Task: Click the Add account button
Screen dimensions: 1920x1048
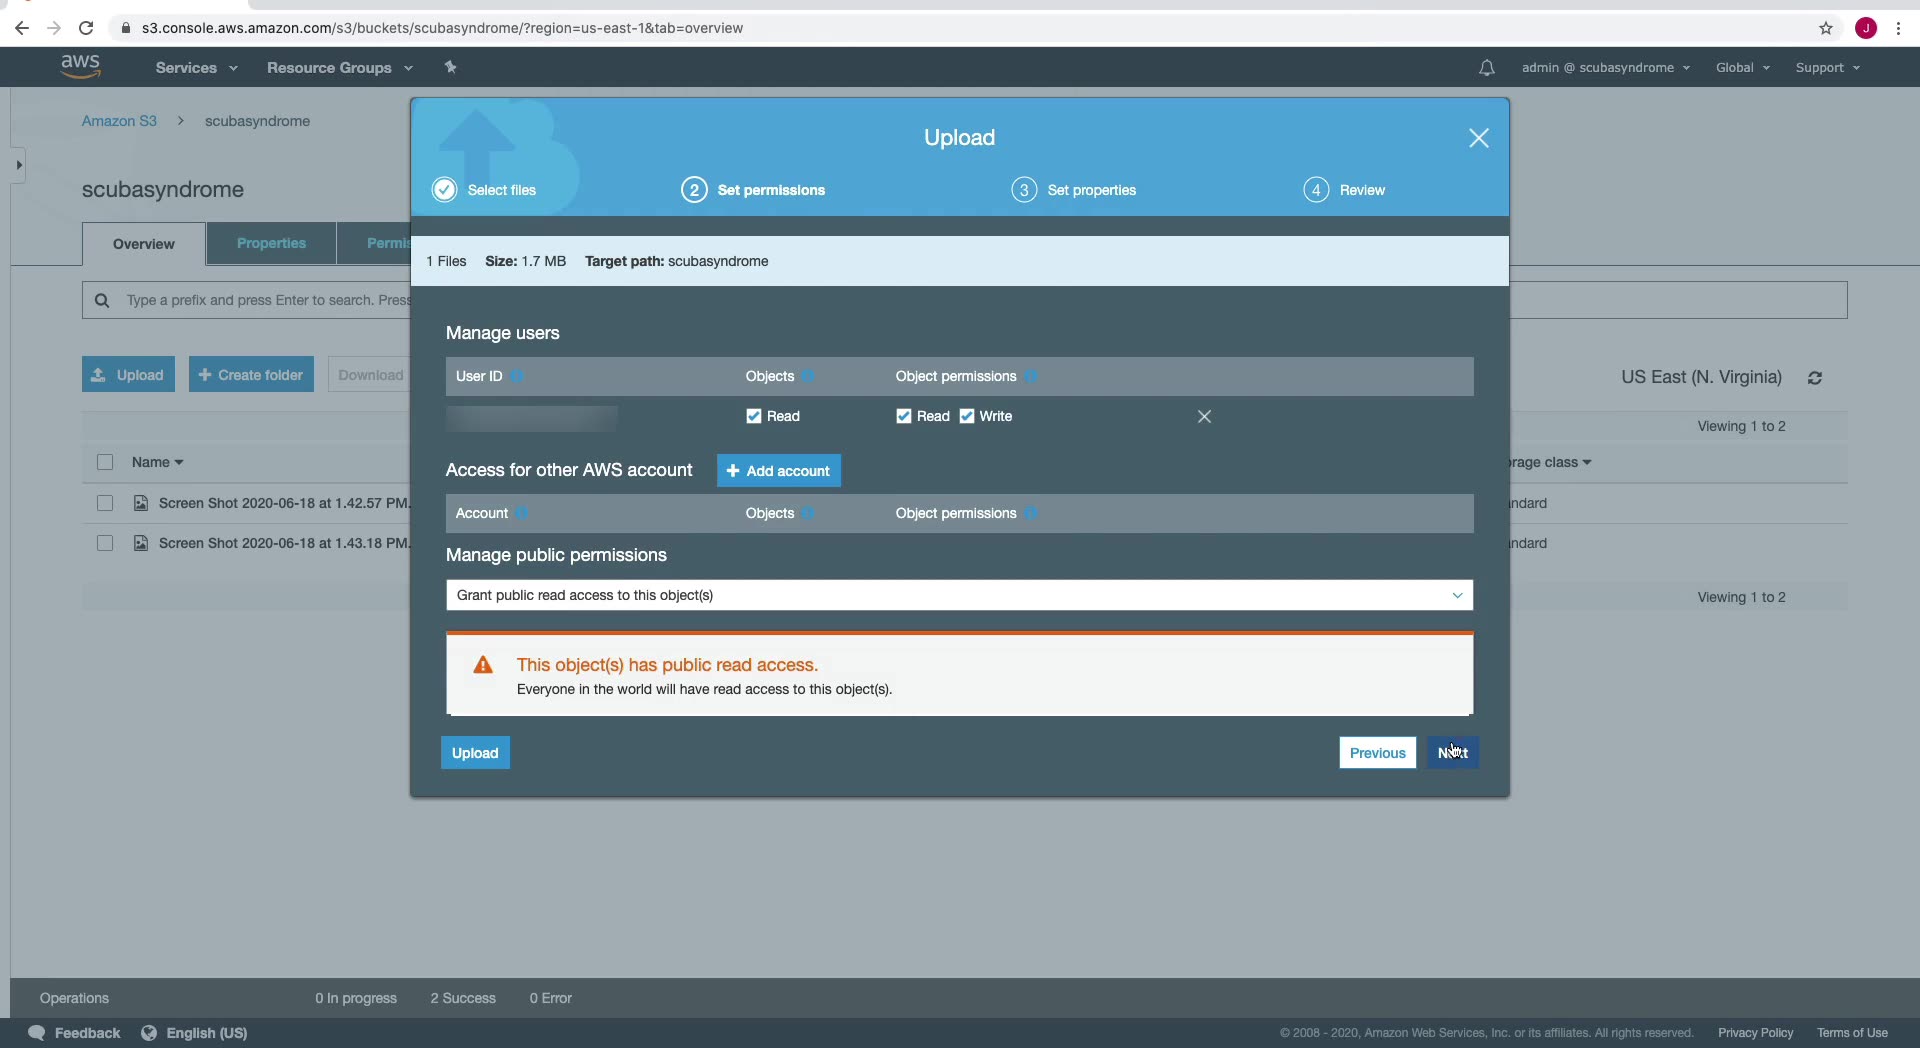Action: click(779, 471)
